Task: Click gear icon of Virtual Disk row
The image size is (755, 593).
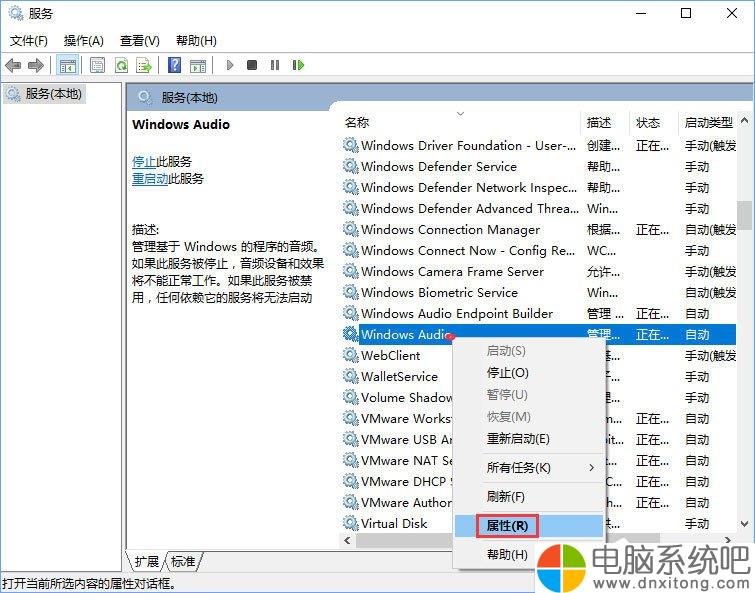Action: [x=351, y=523]
